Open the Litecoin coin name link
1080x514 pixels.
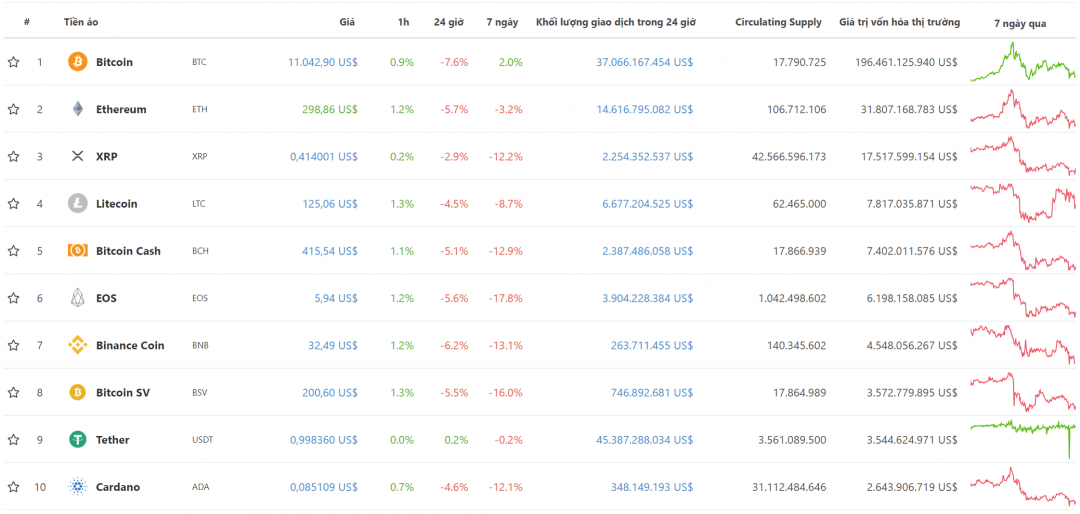(116, 204)
